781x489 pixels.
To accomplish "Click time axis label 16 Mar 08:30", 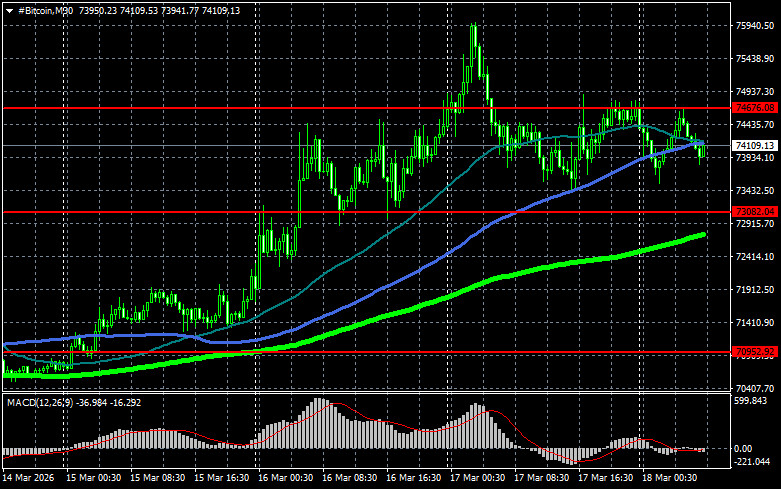I will pyautogui.click(x=350, y=478).
